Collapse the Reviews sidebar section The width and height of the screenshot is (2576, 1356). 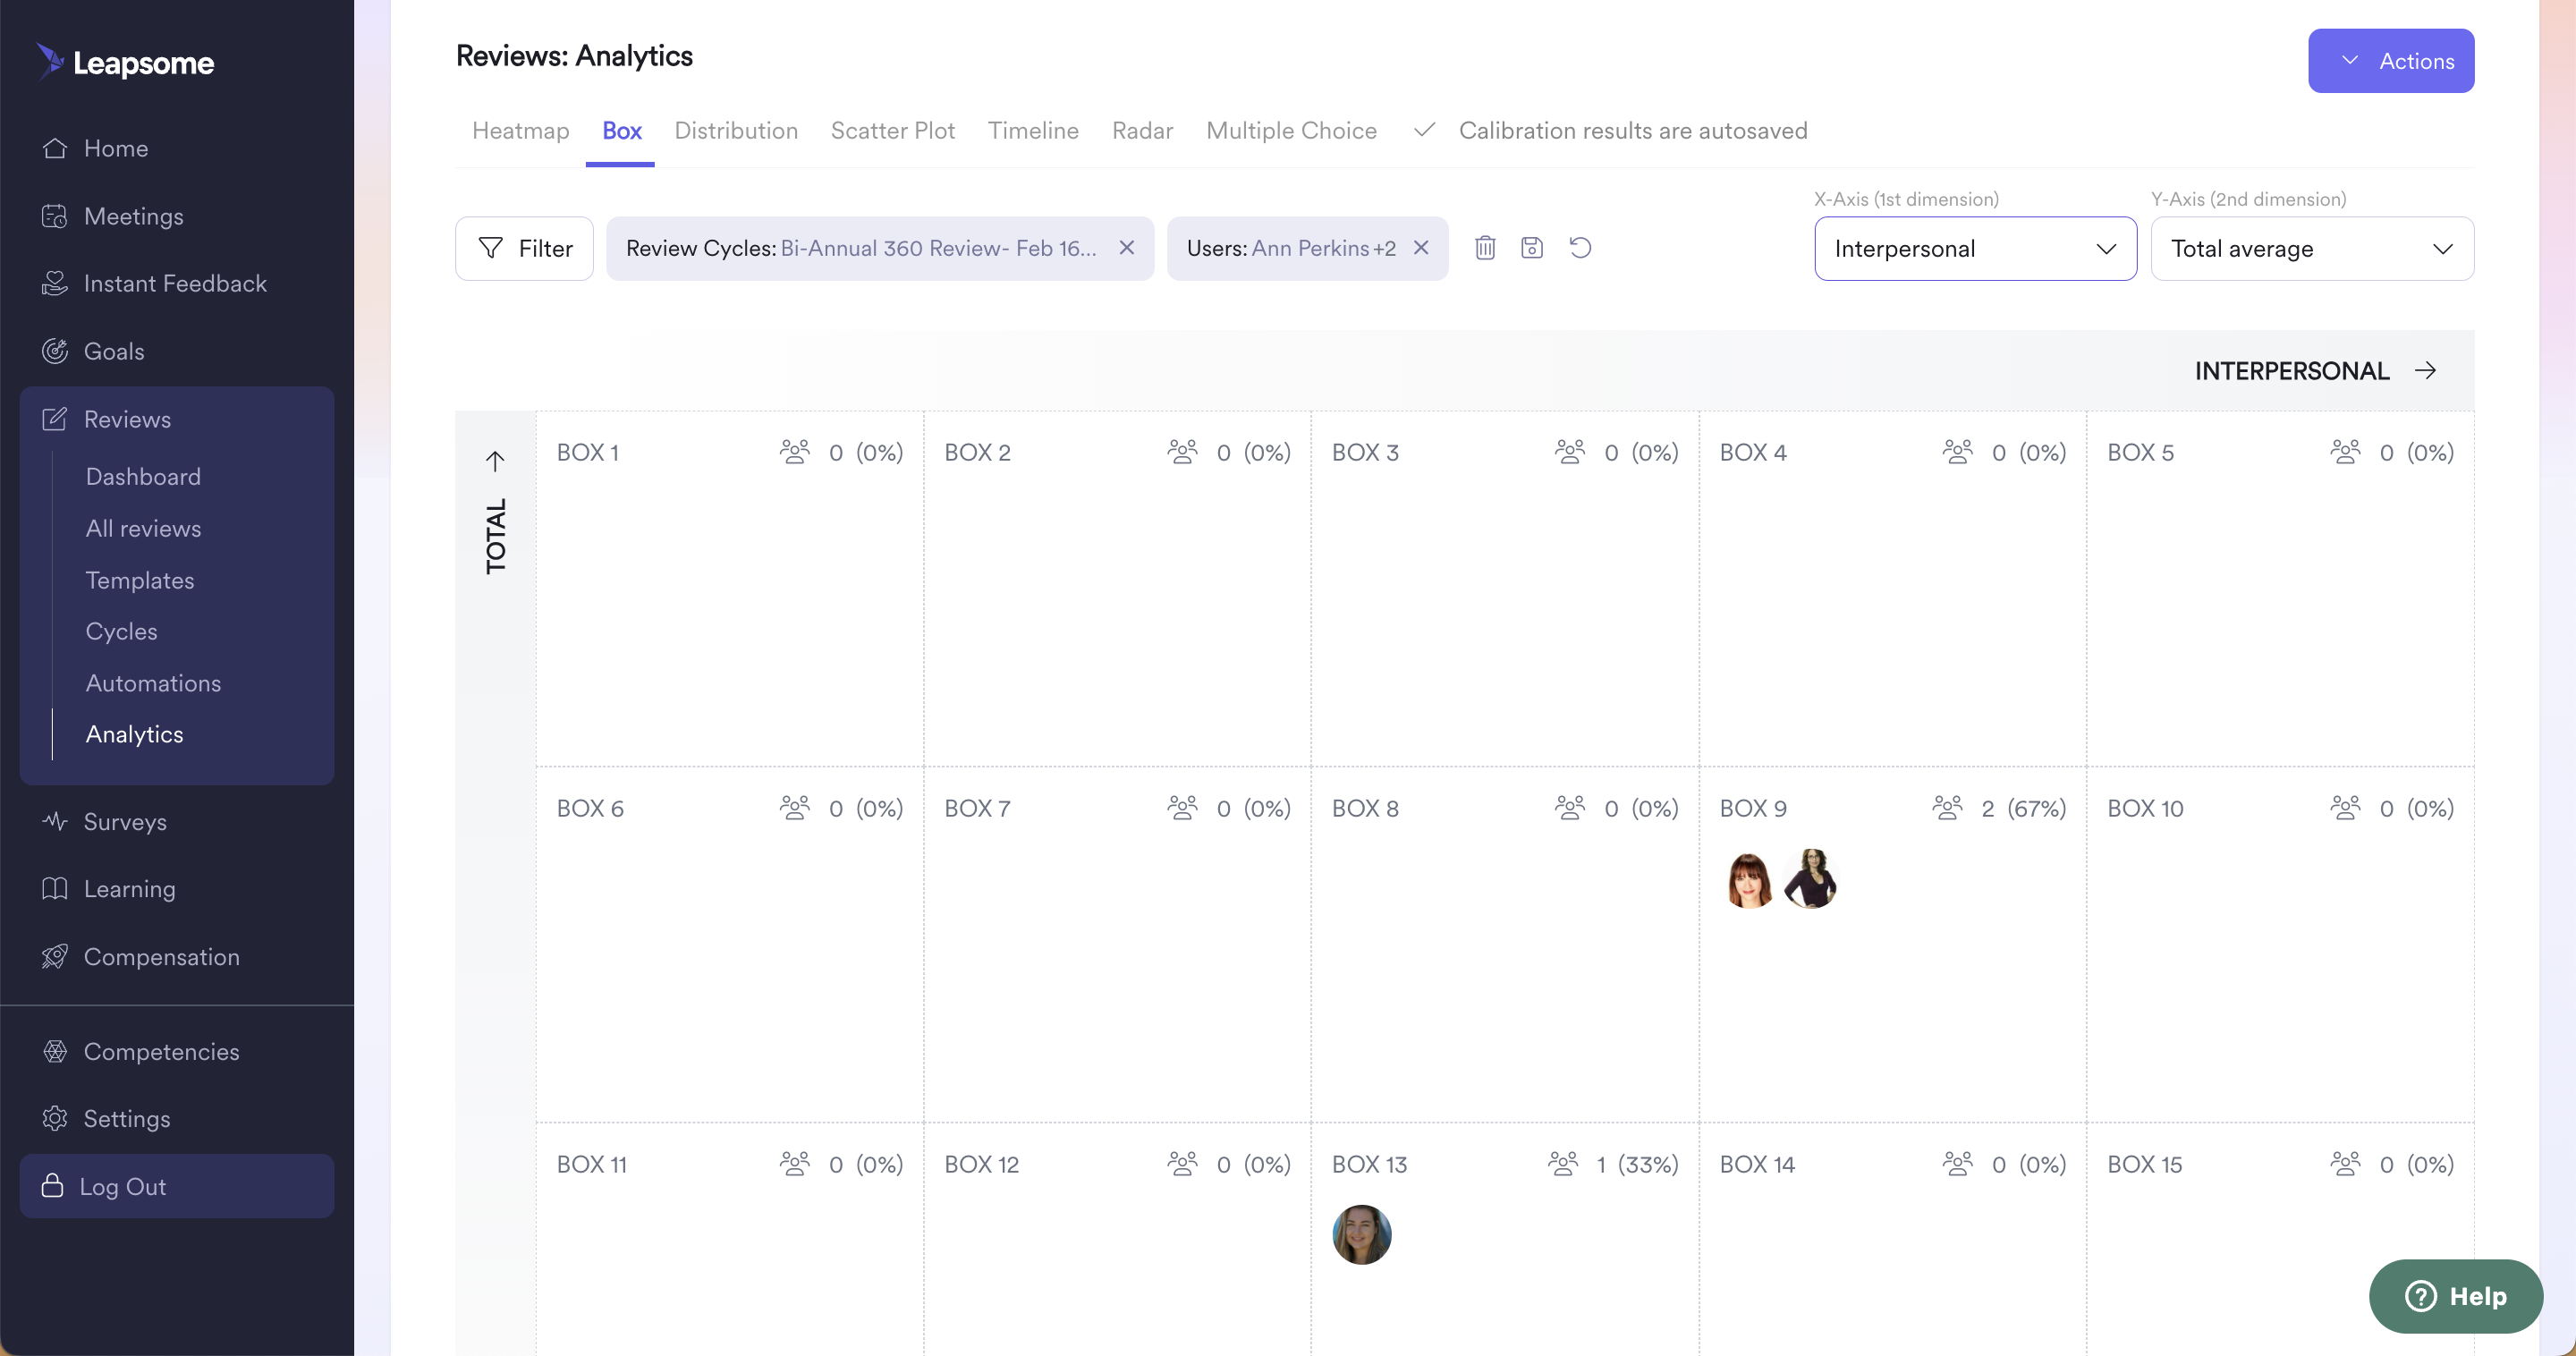(x=177, y=419)
